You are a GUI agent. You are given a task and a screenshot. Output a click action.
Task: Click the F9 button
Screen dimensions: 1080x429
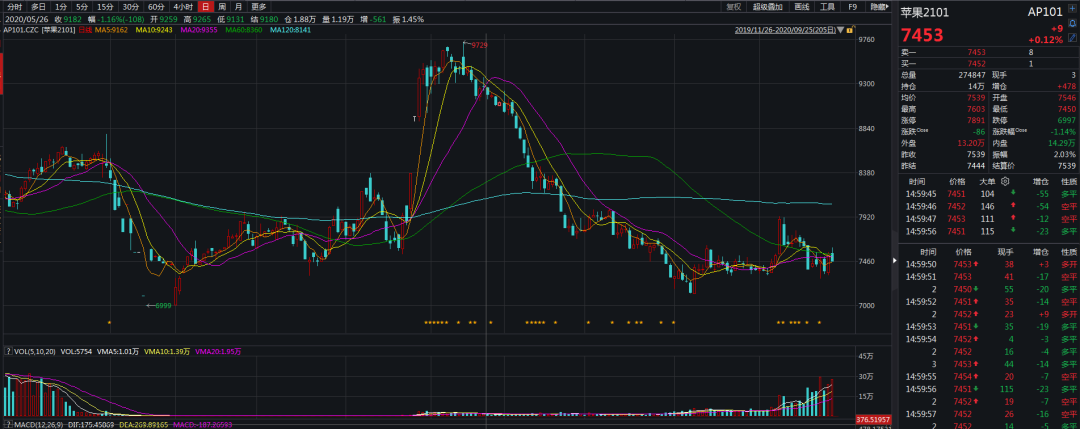[x=852, y=7]
